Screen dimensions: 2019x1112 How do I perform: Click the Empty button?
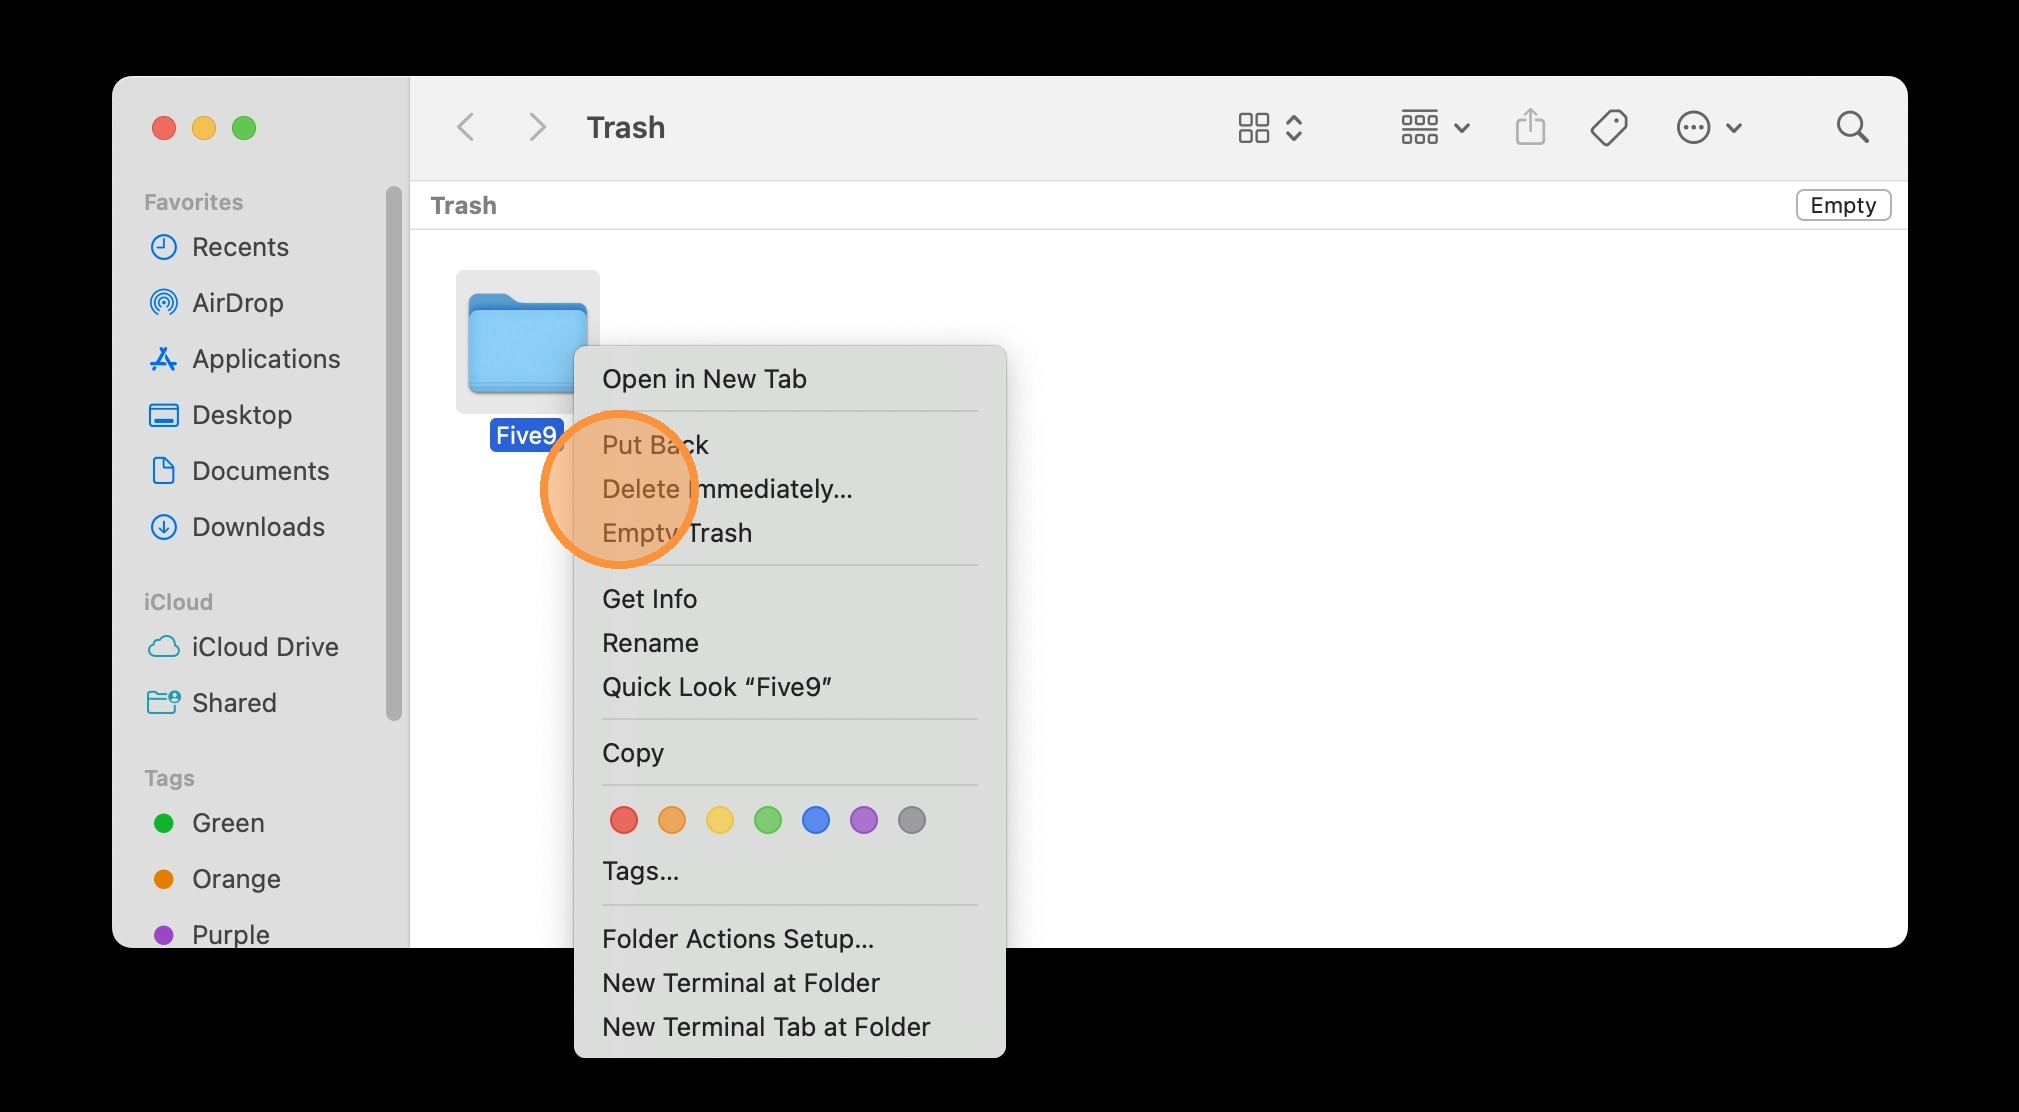tap(1843, 205)
